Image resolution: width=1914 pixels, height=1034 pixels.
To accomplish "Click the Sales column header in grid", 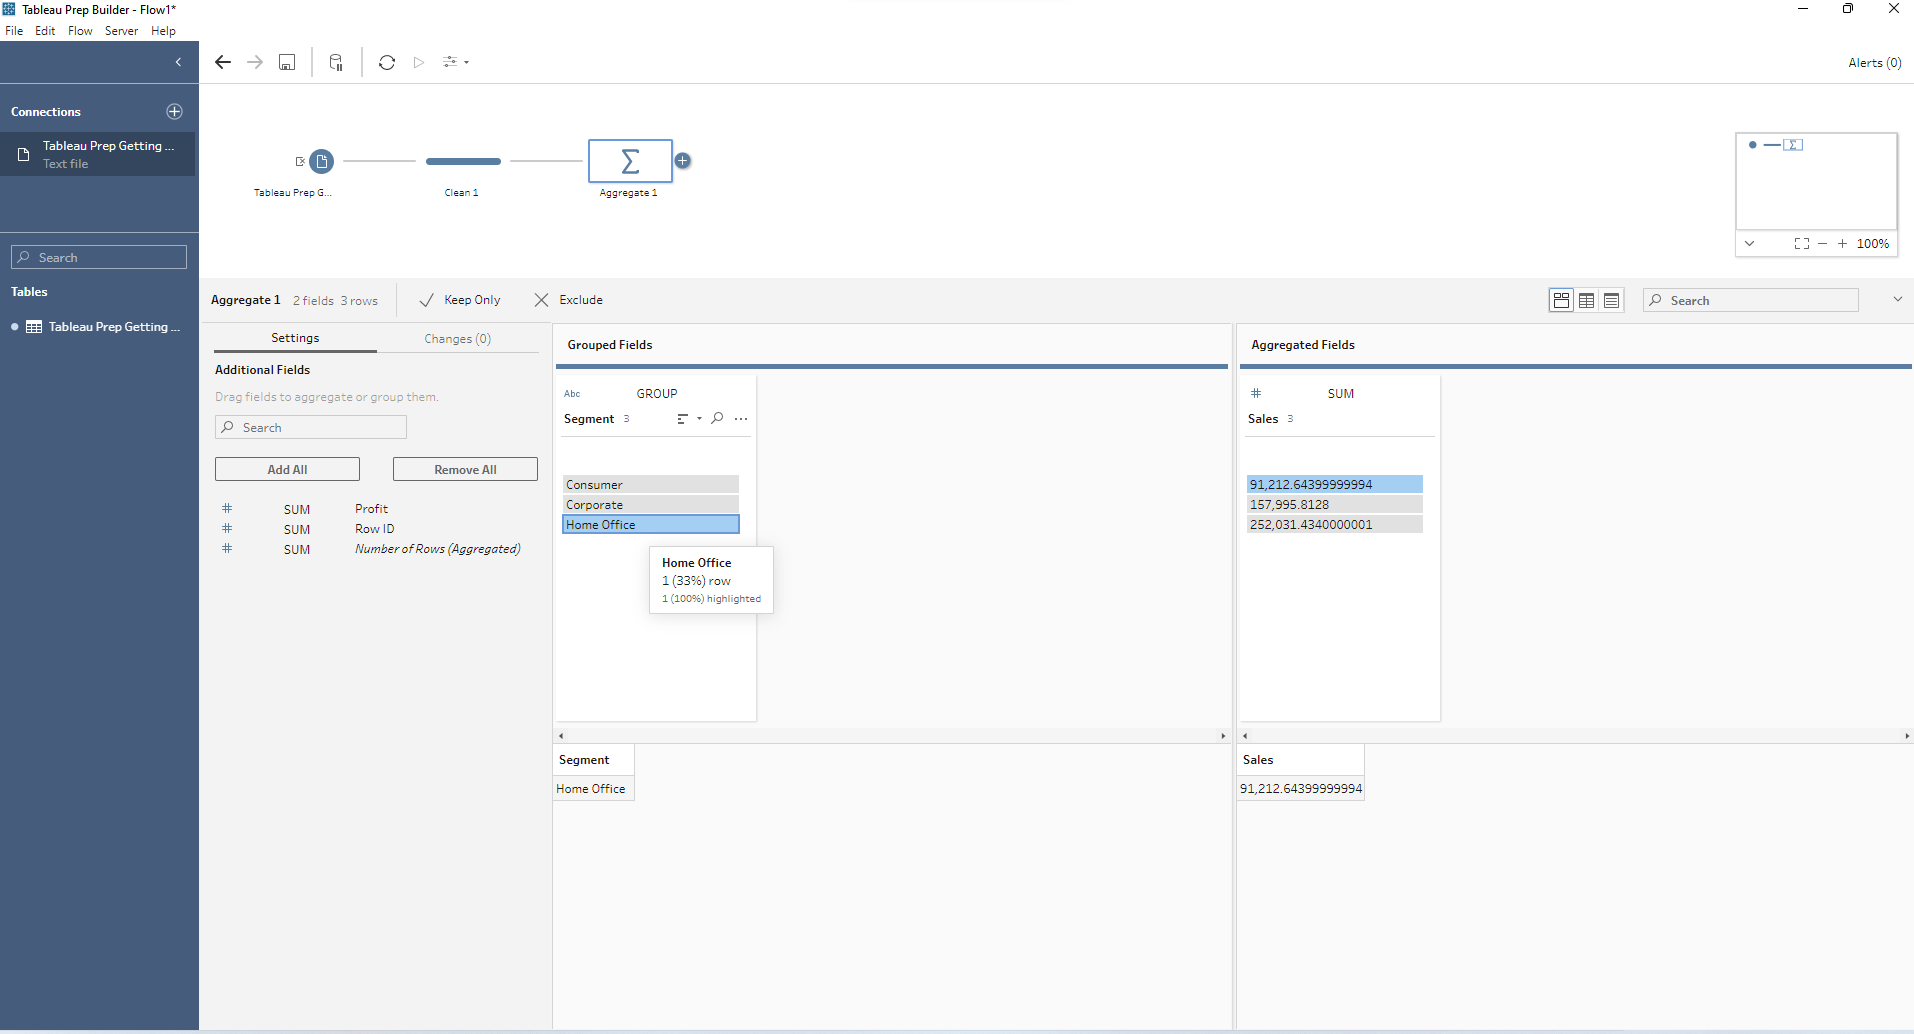I will click(1301, 760).
